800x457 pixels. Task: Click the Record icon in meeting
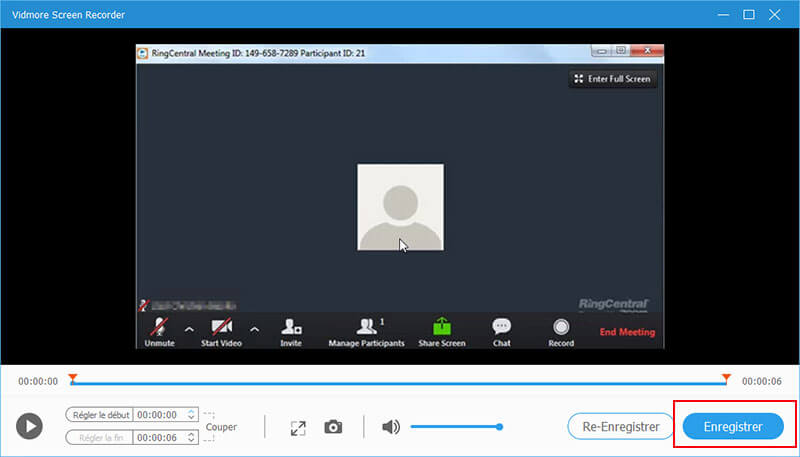click(x=561, y=328)
